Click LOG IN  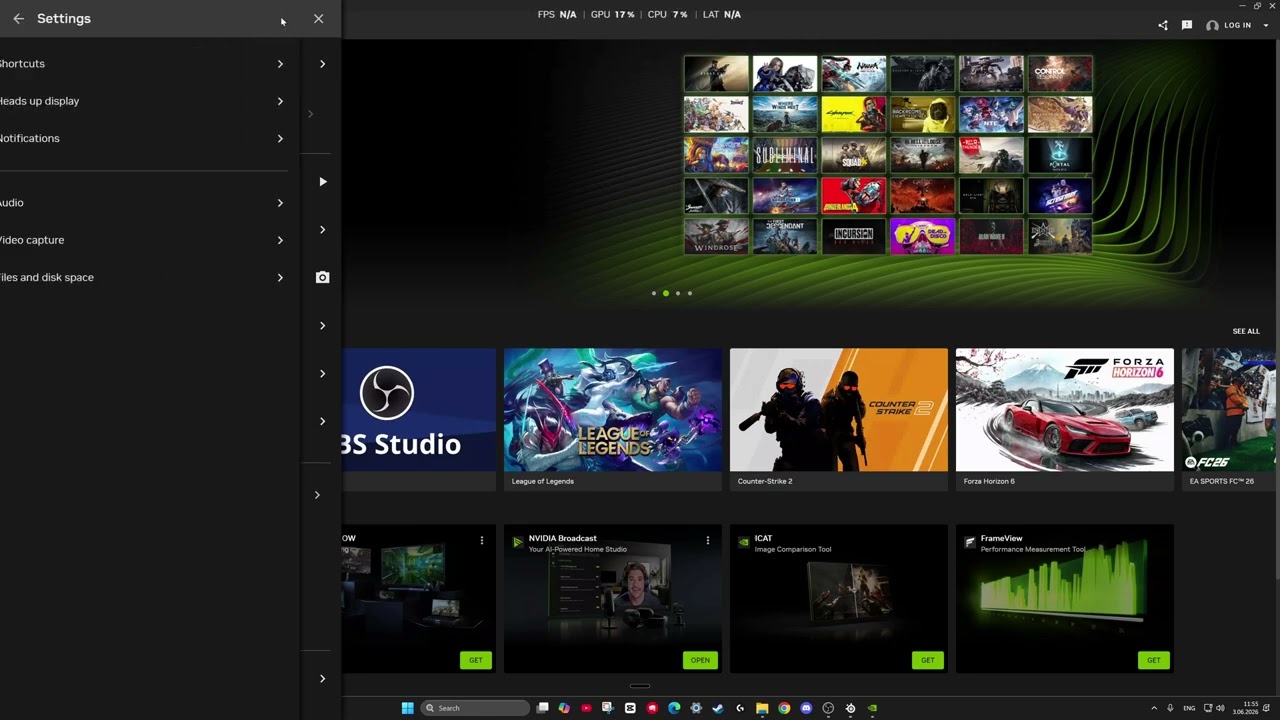[1237, 25]
